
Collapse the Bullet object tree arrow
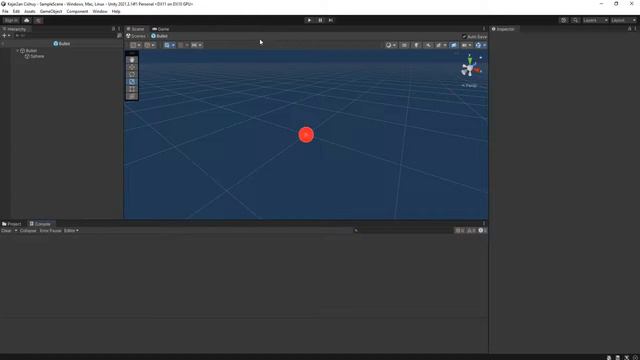coord(18,51)
